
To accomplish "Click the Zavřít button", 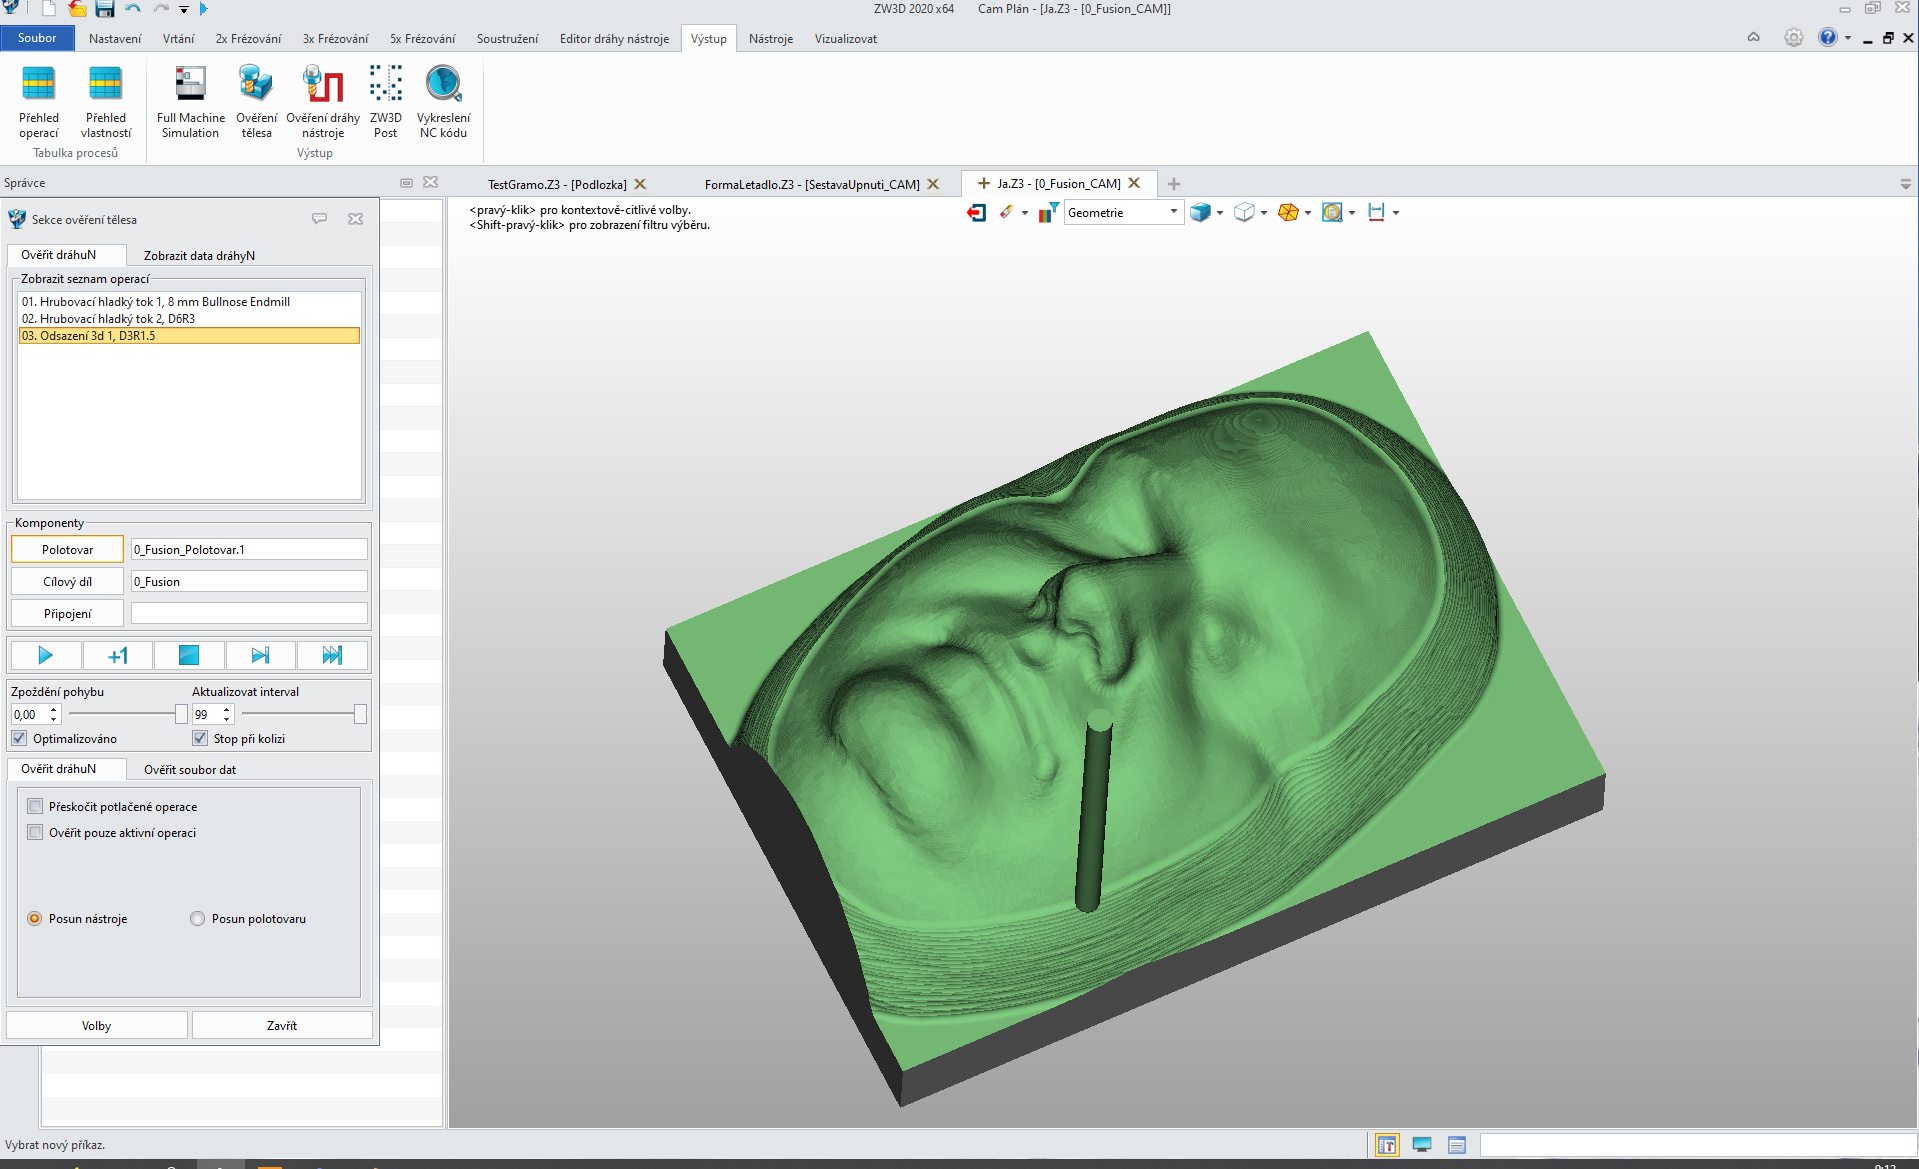I will (x=282, y=1025).
